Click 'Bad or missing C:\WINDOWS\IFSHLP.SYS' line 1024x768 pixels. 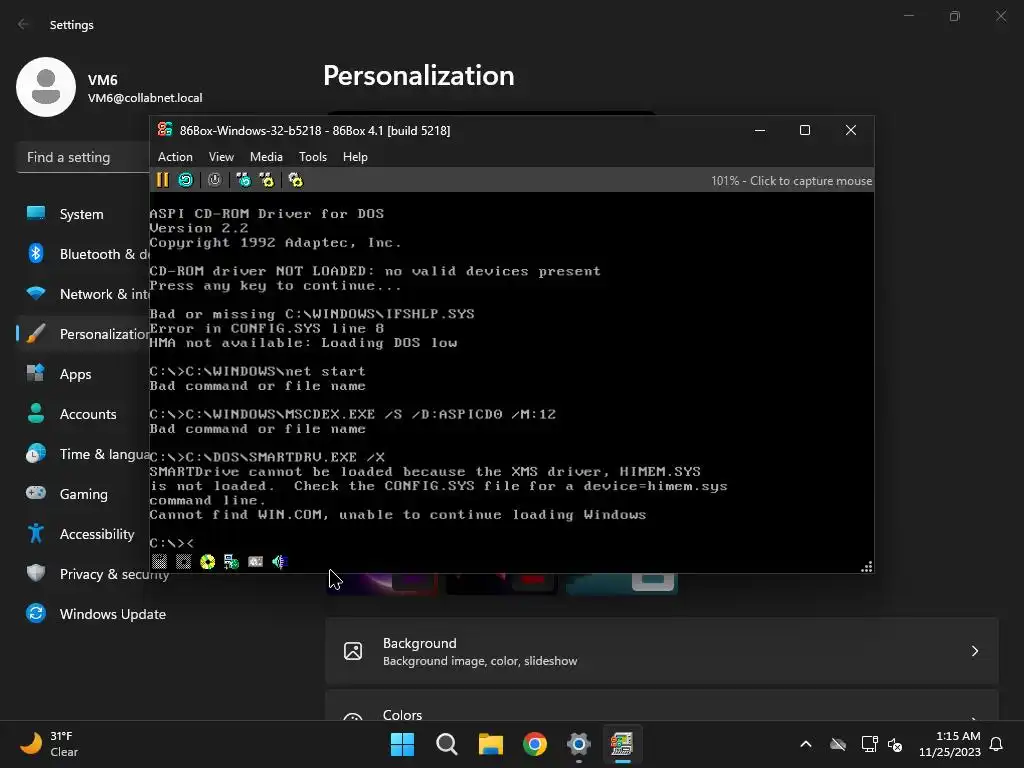pyautogui.click(x=312, y=313)
